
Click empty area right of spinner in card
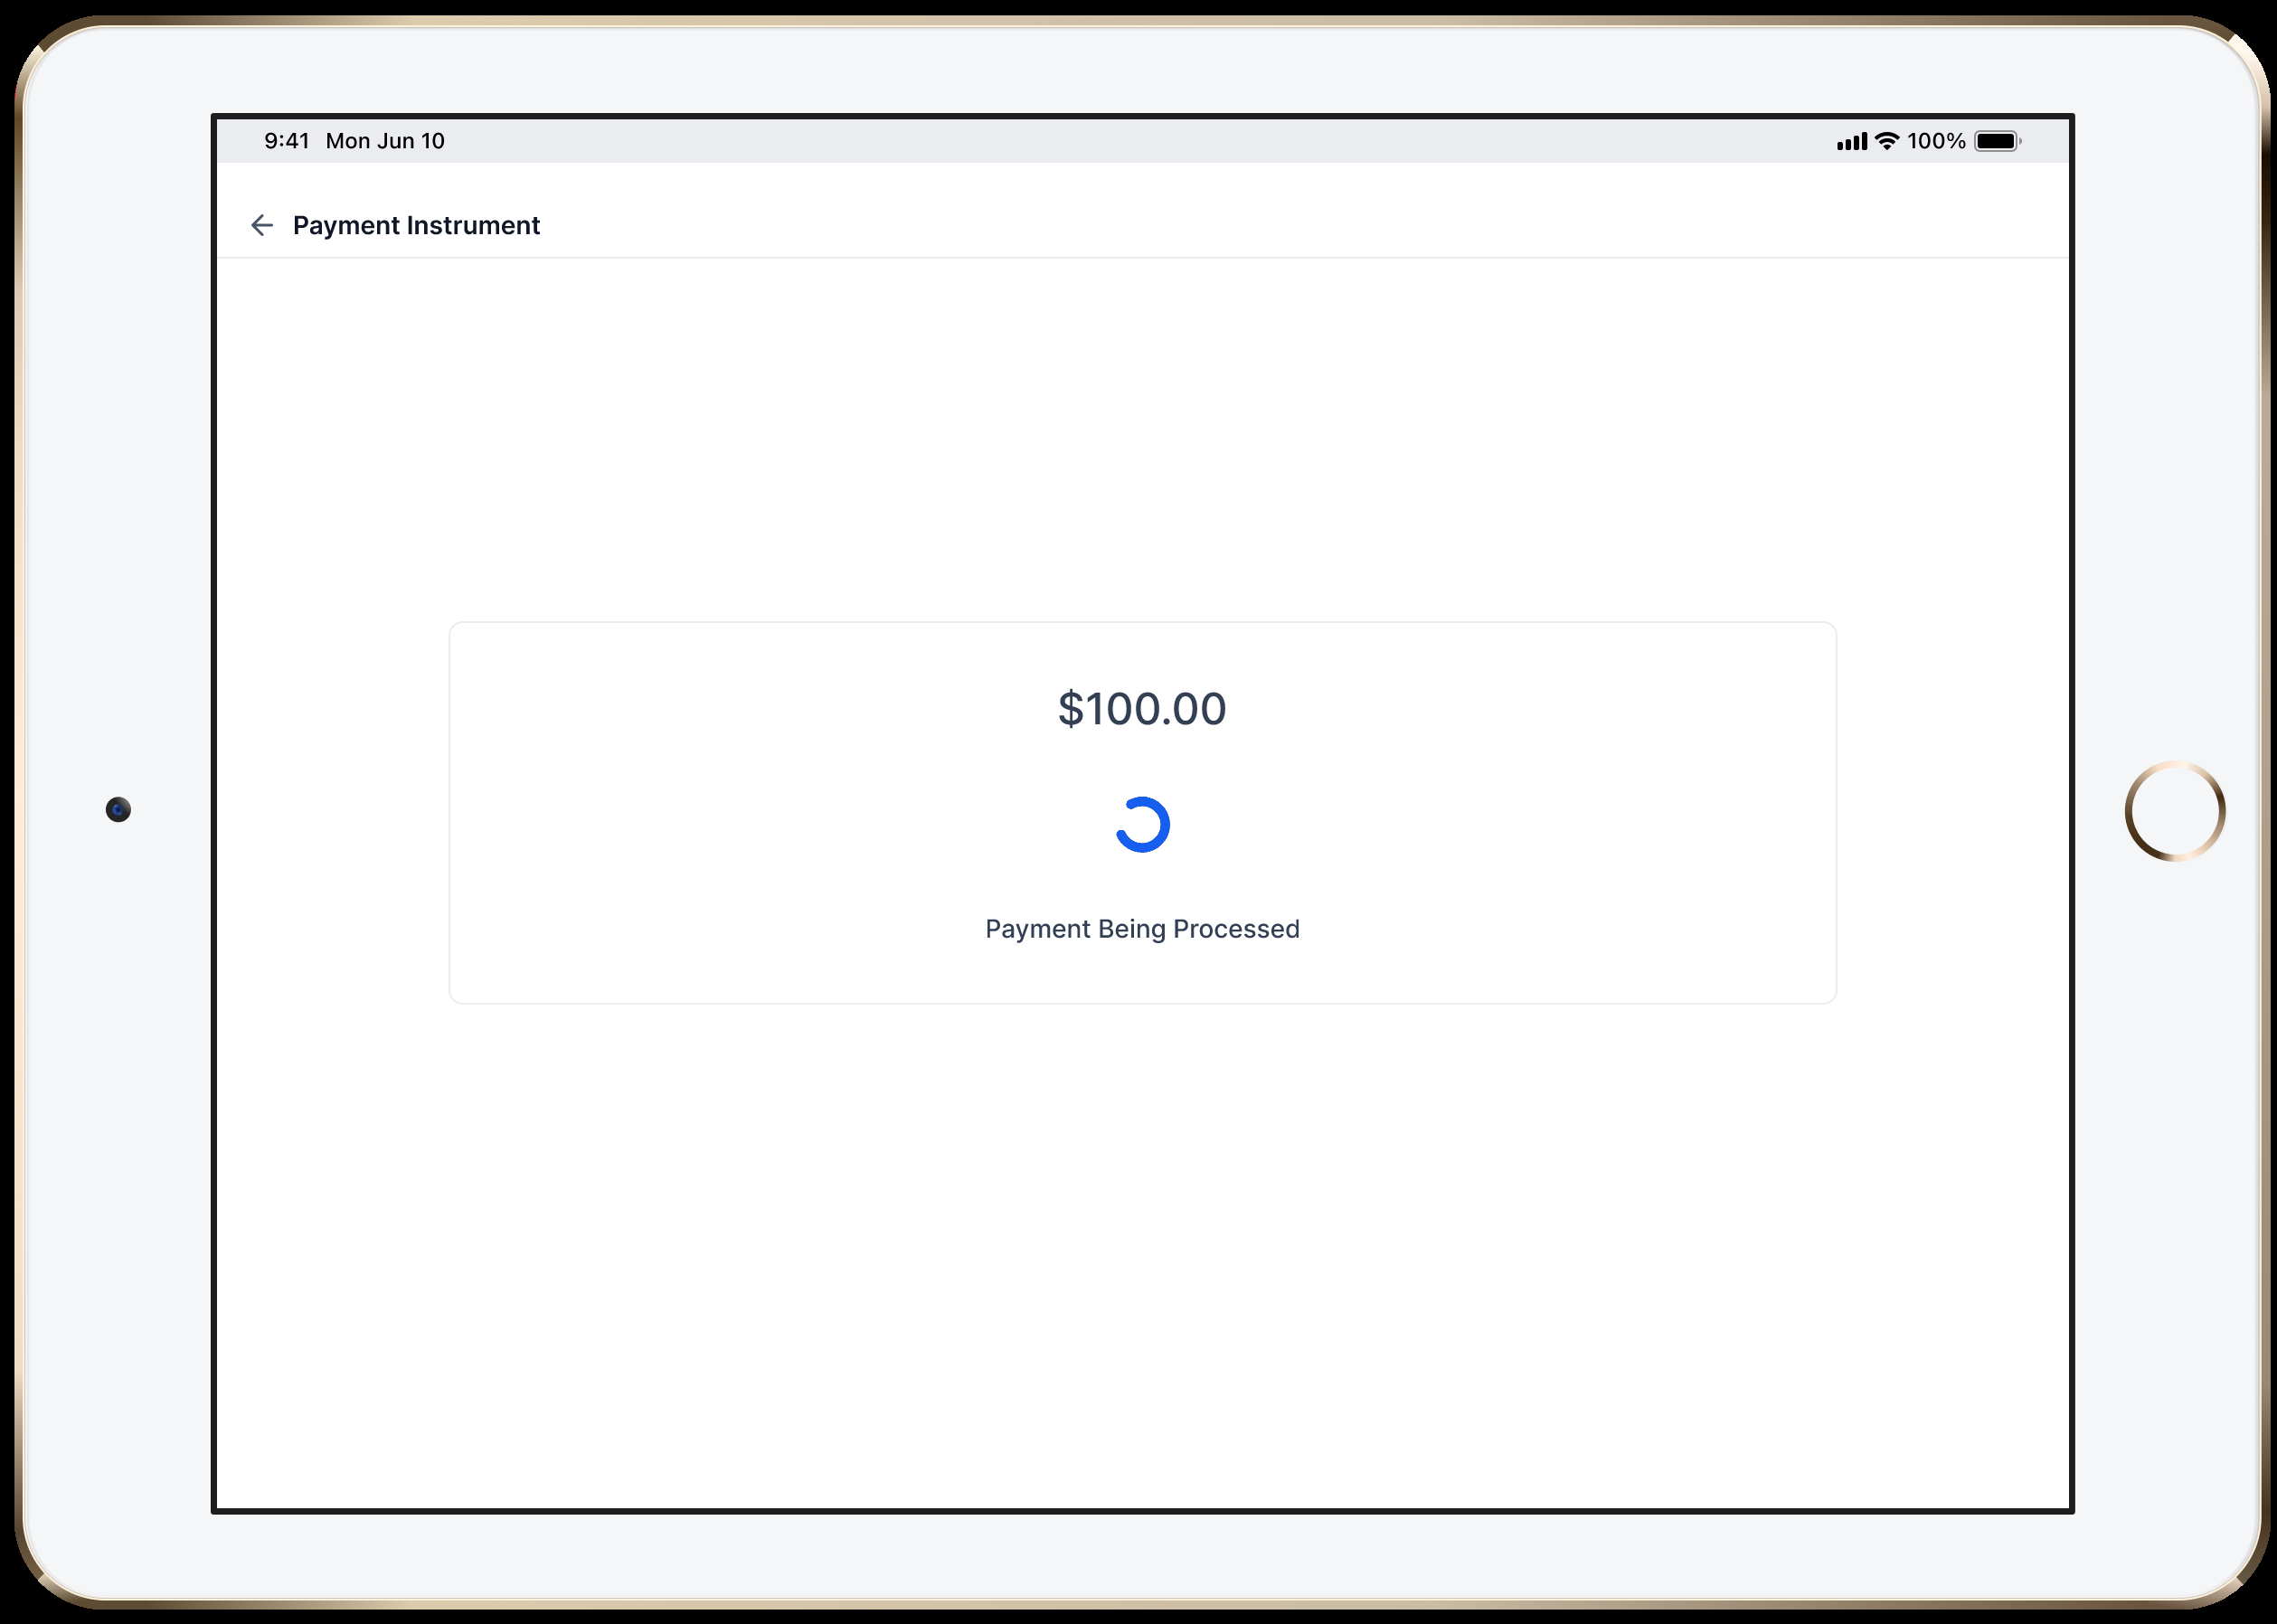coord(1500,825)
